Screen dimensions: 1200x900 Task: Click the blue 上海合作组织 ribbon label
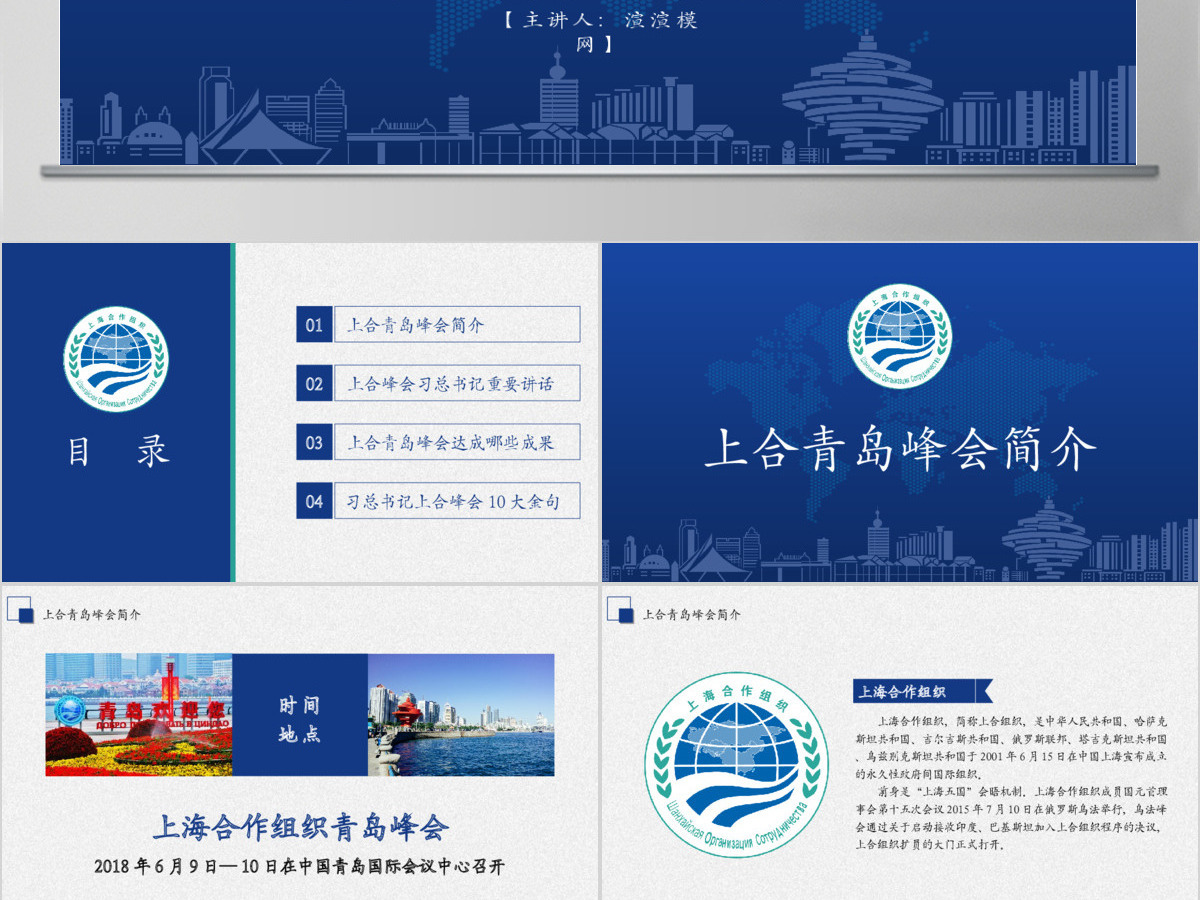point(923,691)
